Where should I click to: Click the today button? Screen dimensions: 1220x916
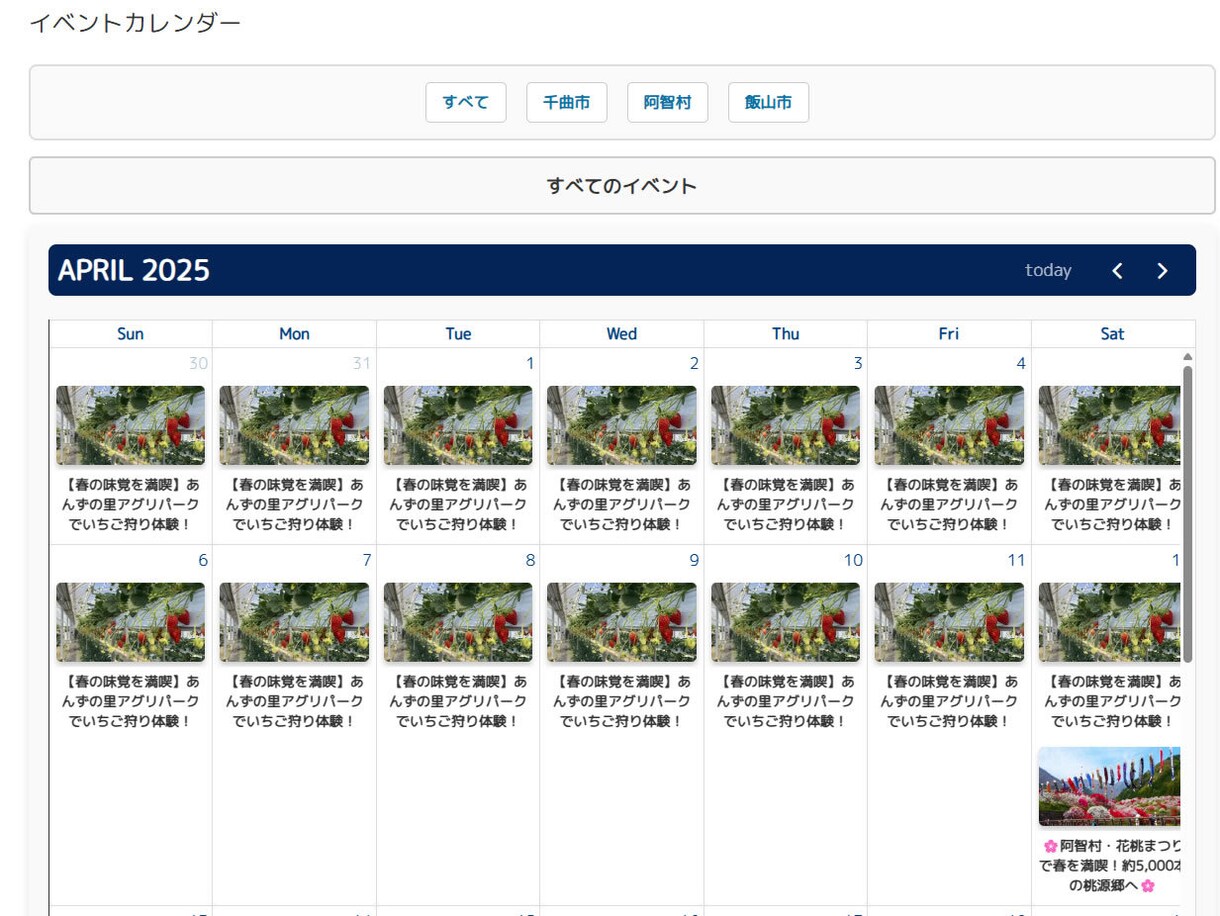[1048, 270]
